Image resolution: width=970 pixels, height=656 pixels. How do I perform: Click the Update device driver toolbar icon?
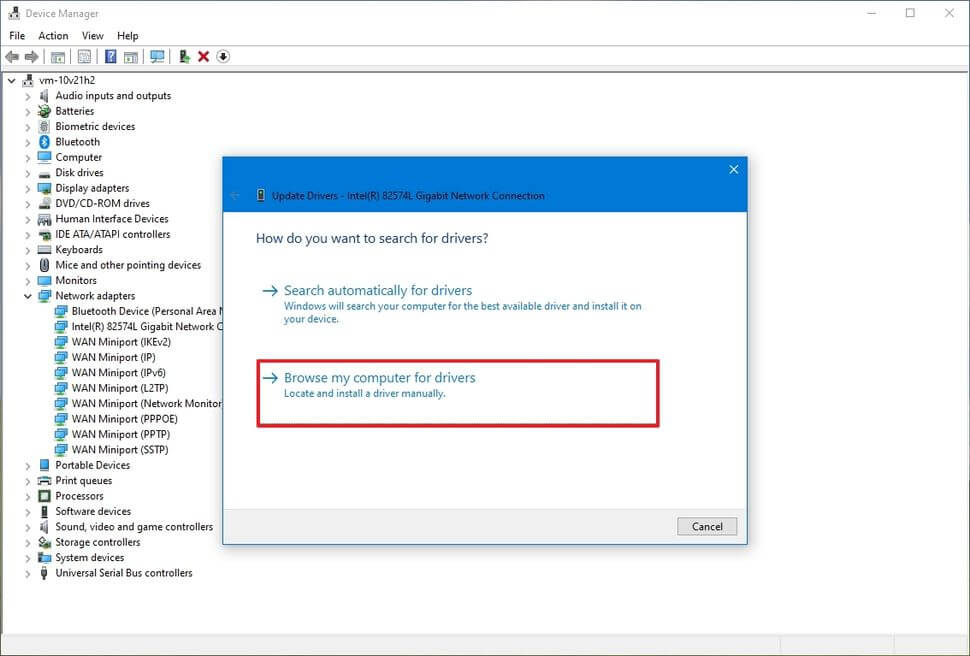pyautogui.click(x=184, y=57)
